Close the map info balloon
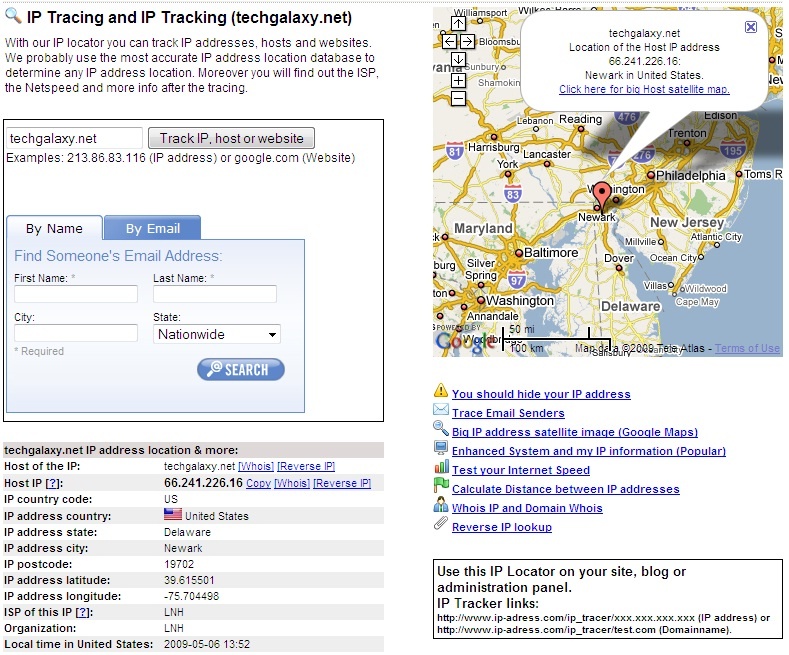This screenshot has width=789, height=655. (x=750, y=27)
